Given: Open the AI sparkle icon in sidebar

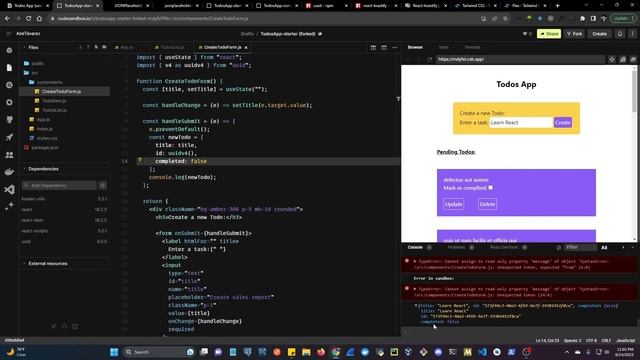Looking at the screenshot, I should click(9, 207).
